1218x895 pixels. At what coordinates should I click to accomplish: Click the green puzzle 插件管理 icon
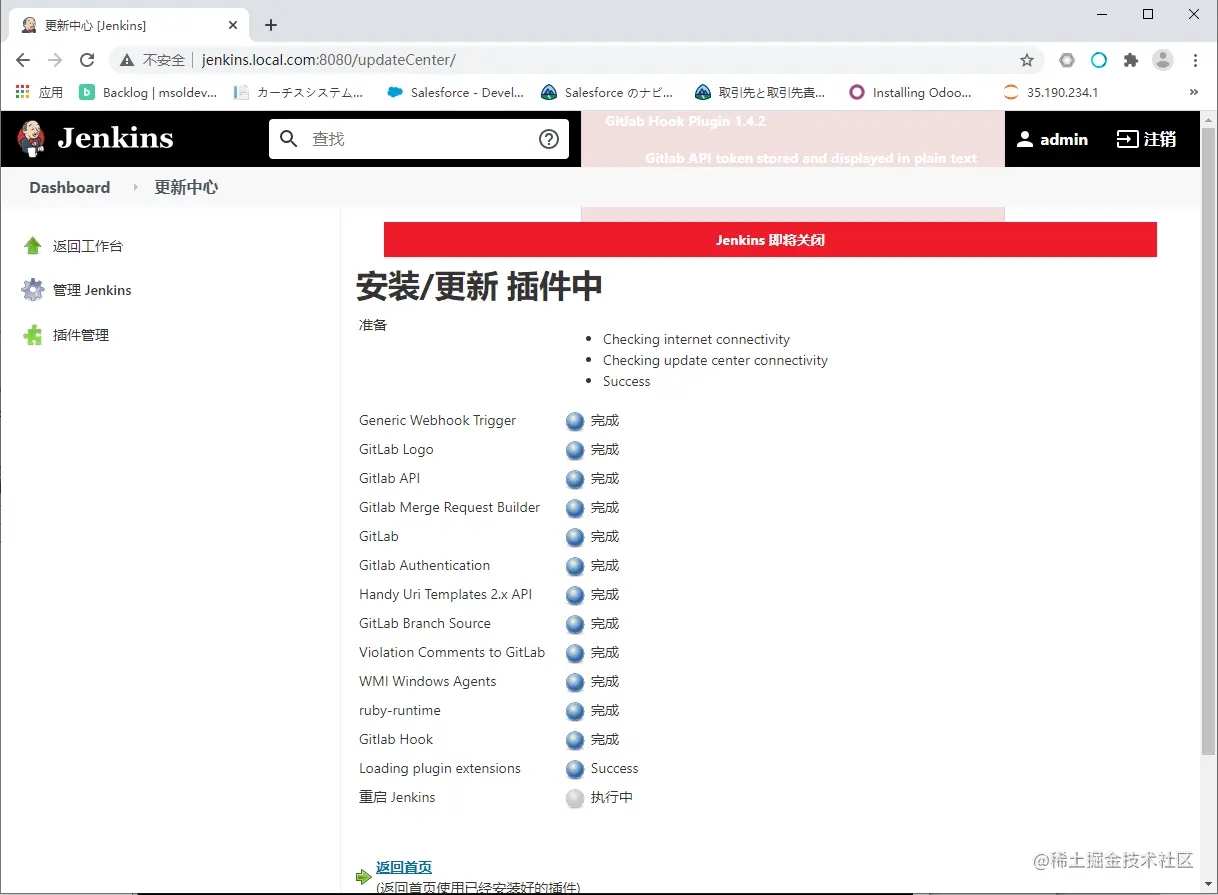(x=33, y=335)
